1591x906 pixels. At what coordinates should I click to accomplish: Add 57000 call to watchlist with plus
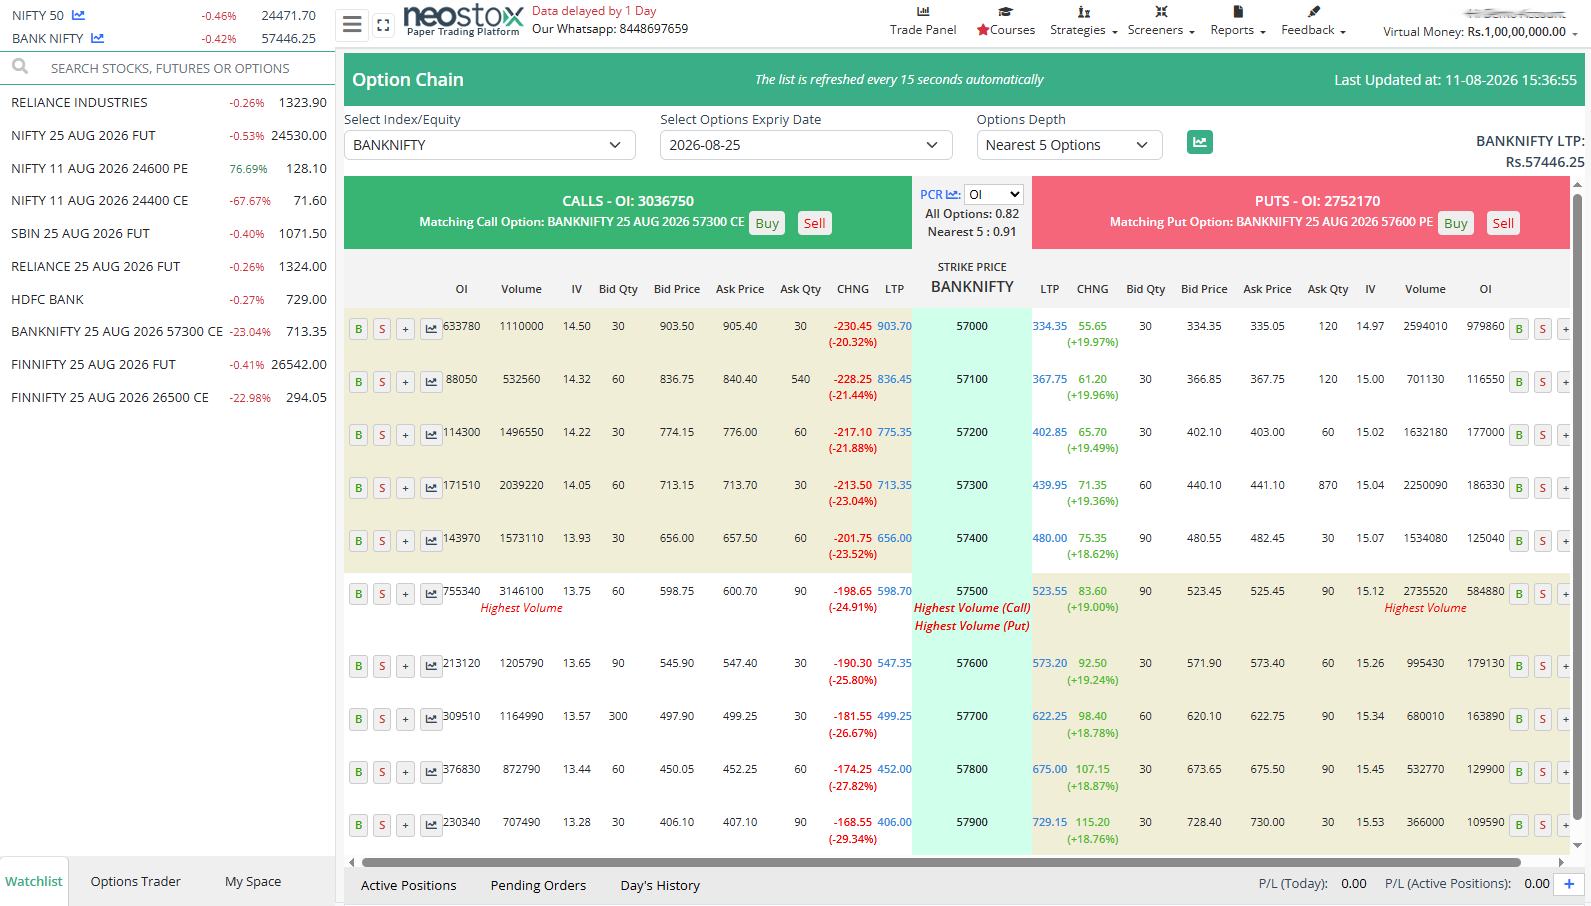pyautogui.click(x=405, y=329)
